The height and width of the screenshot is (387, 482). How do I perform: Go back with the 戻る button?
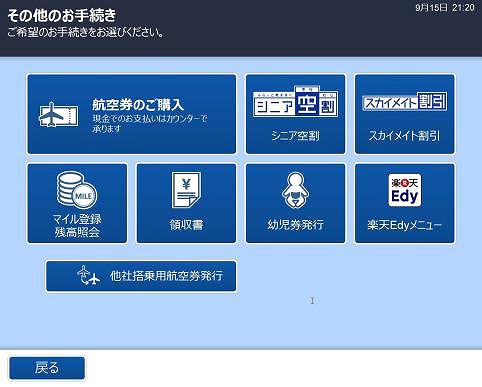click(x=47, y=368)
